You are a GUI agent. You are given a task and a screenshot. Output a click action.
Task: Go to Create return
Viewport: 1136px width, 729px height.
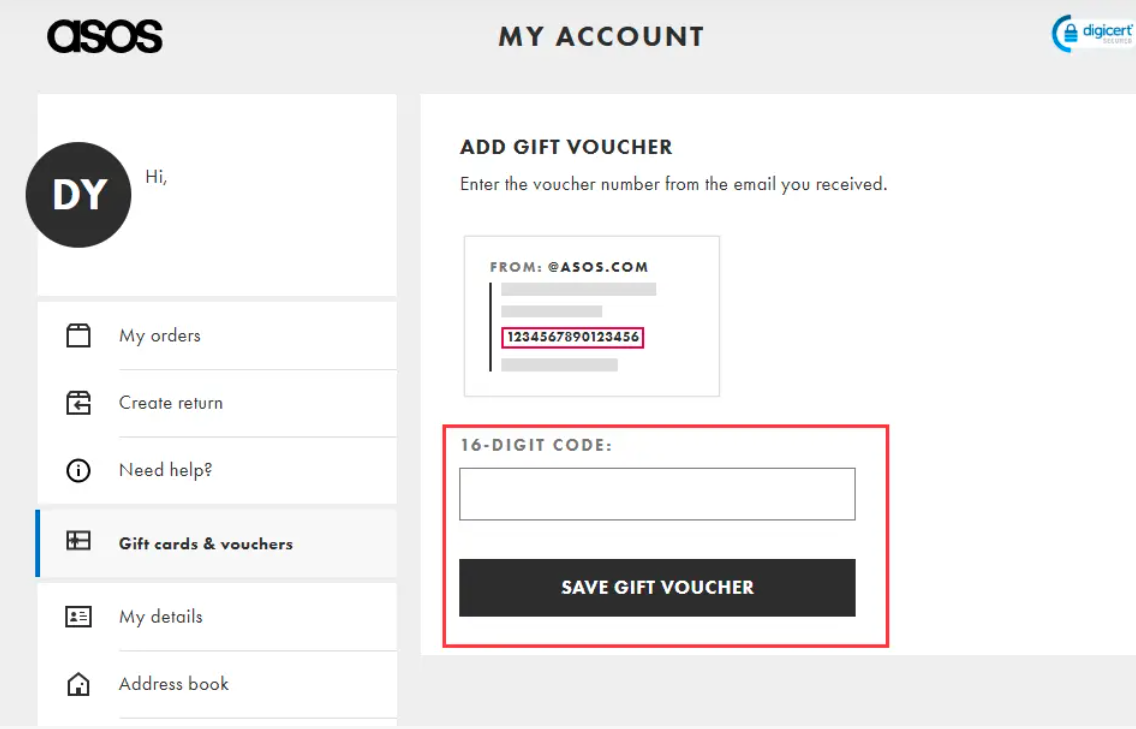point(171,403)
